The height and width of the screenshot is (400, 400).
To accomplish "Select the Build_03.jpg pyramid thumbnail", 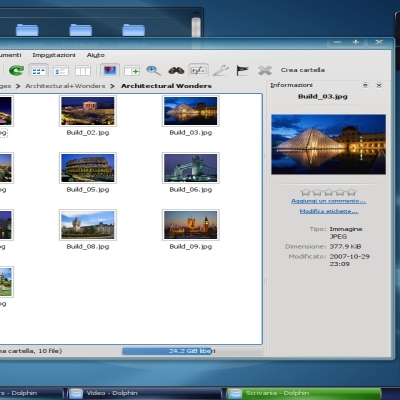I will 191,111.
